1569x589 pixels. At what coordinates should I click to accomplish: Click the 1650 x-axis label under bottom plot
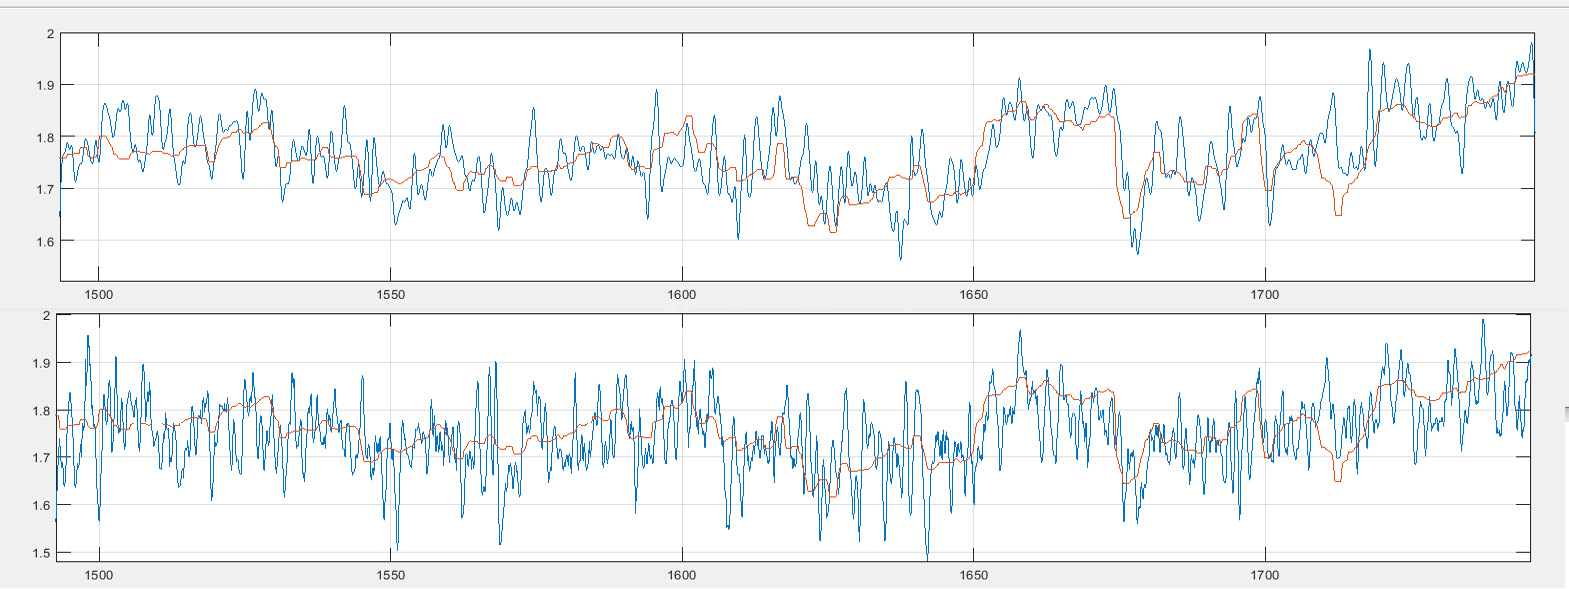click(x=973, y=575)
